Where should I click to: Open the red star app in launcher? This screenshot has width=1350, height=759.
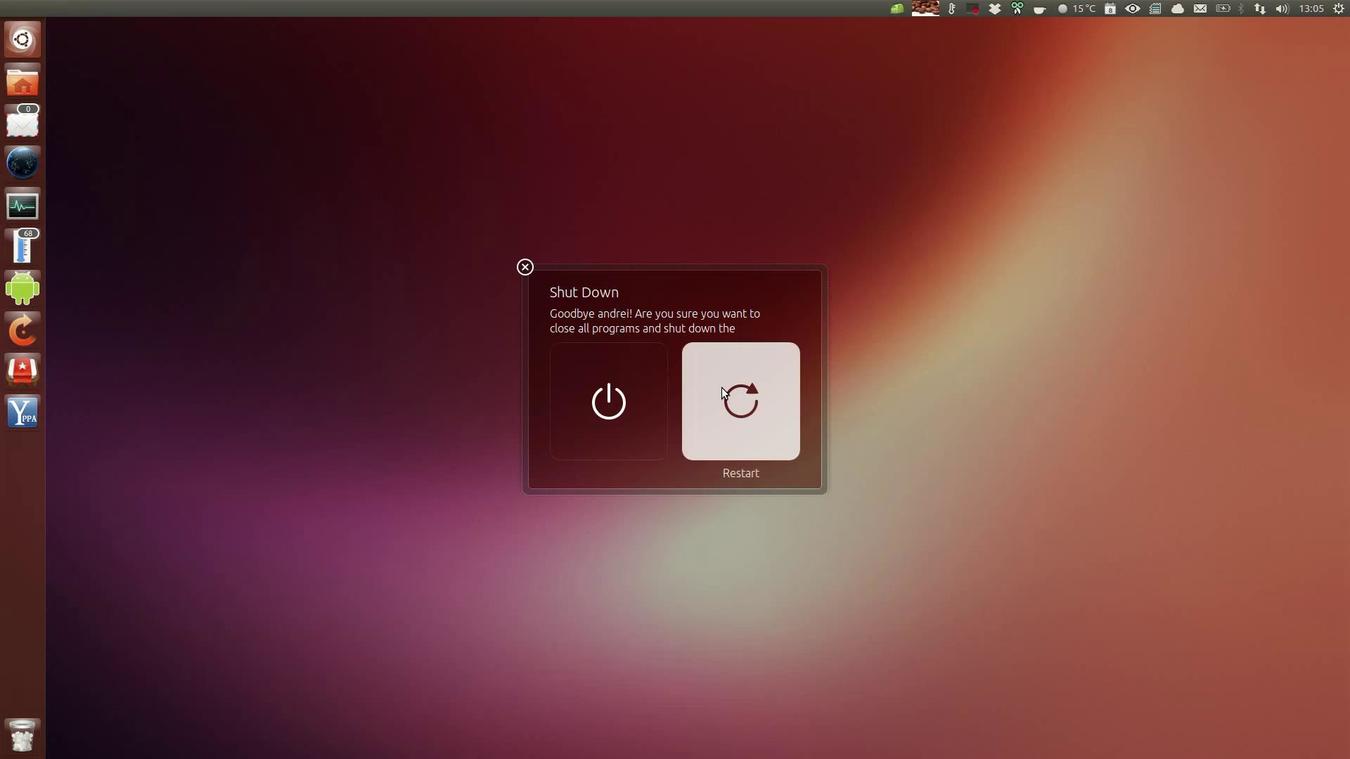click(22, 371)
